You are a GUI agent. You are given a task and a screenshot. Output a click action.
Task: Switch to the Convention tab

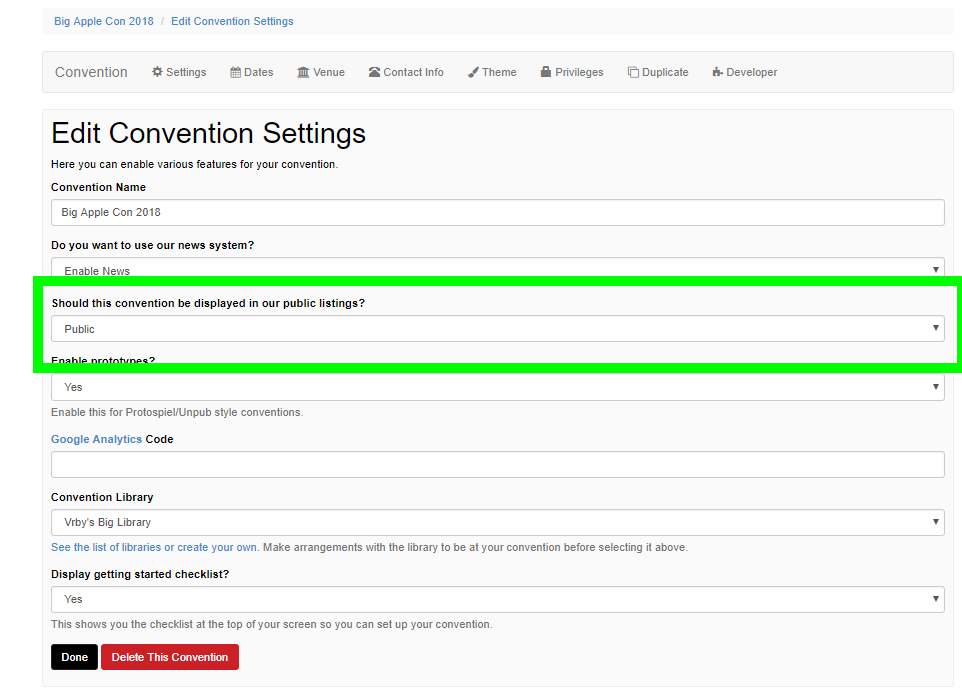91,71
